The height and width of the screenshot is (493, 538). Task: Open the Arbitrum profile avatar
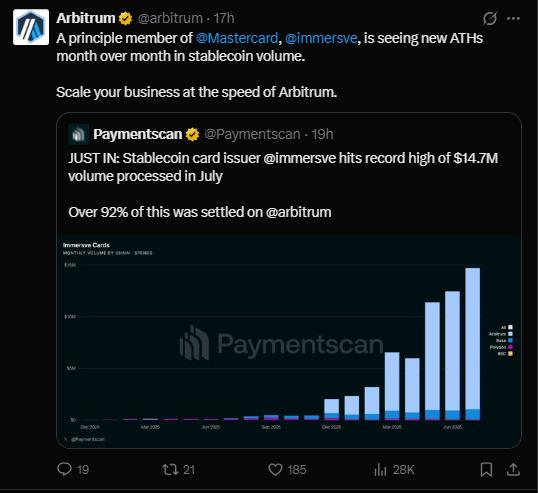31,27
